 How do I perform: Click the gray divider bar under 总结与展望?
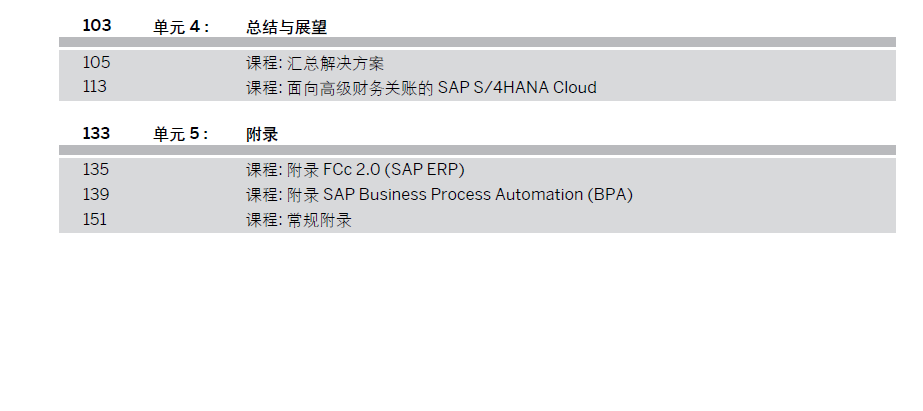[x=477, y=43]
